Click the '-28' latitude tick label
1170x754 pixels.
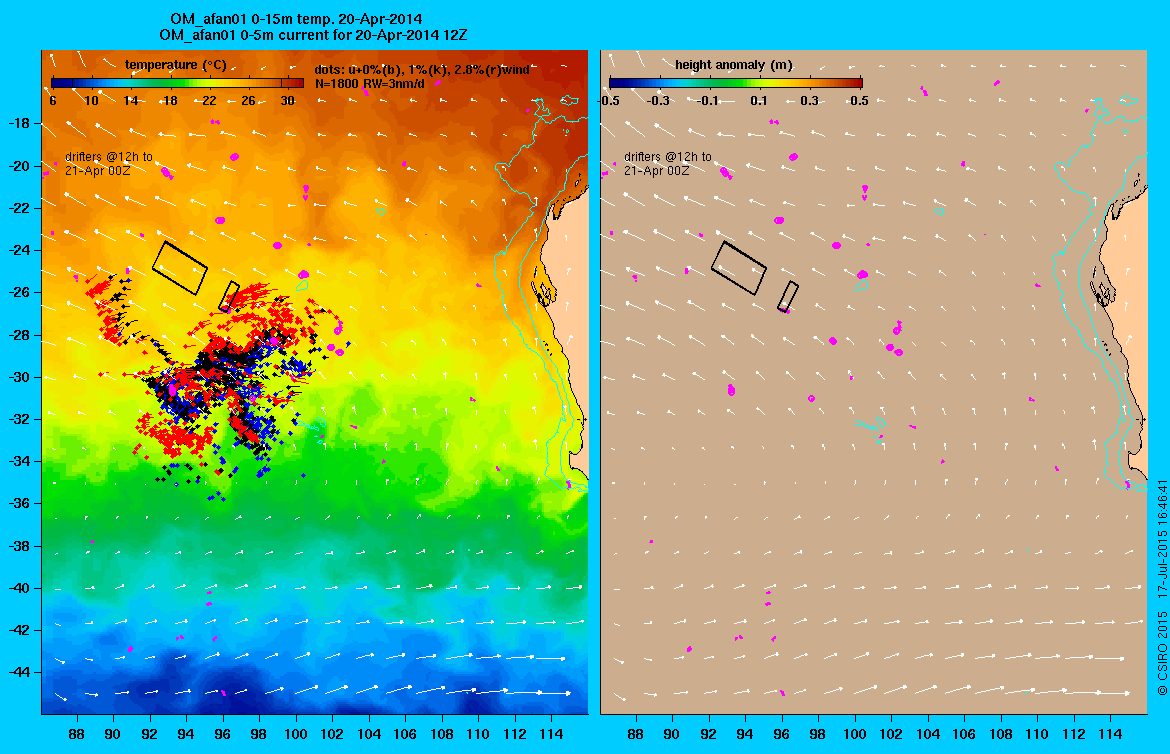click(x=19, y=334)
